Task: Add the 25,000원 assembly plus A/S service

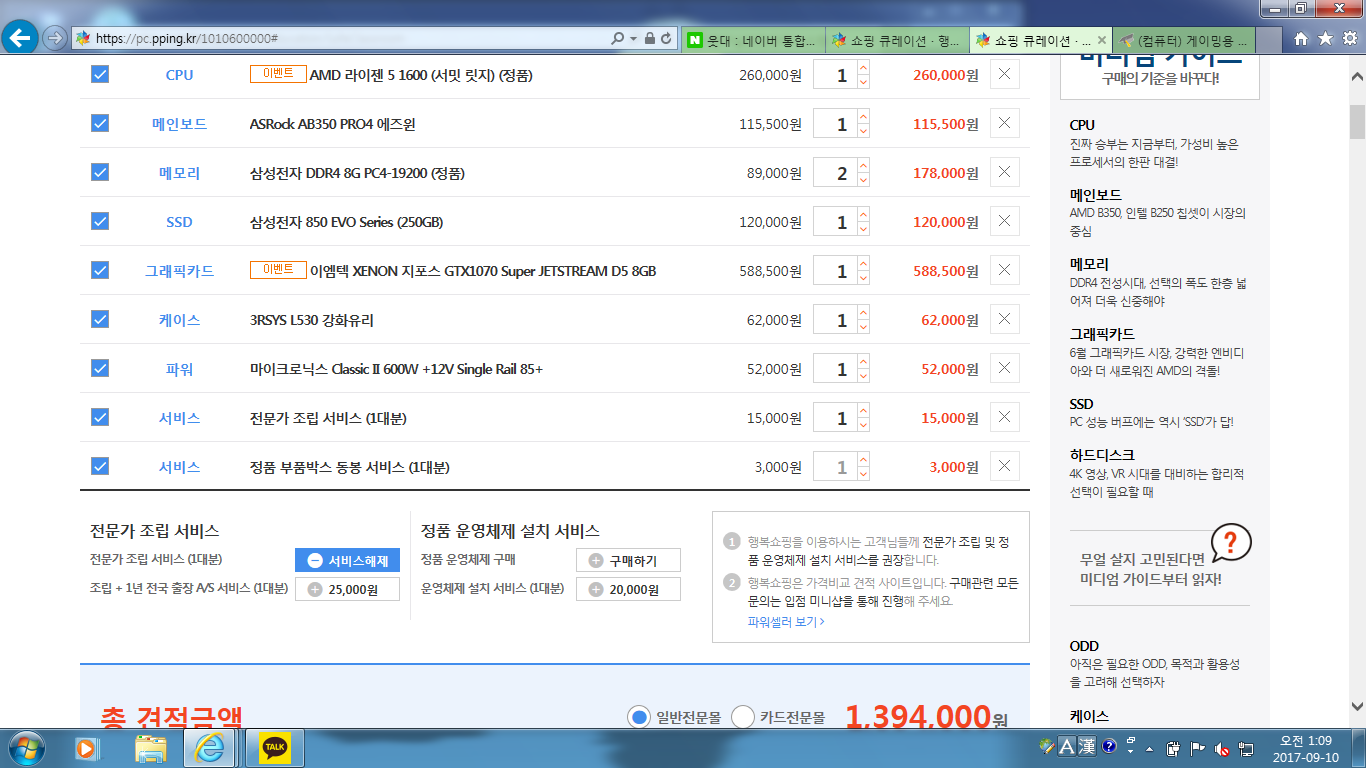Action: coord(347,589)
